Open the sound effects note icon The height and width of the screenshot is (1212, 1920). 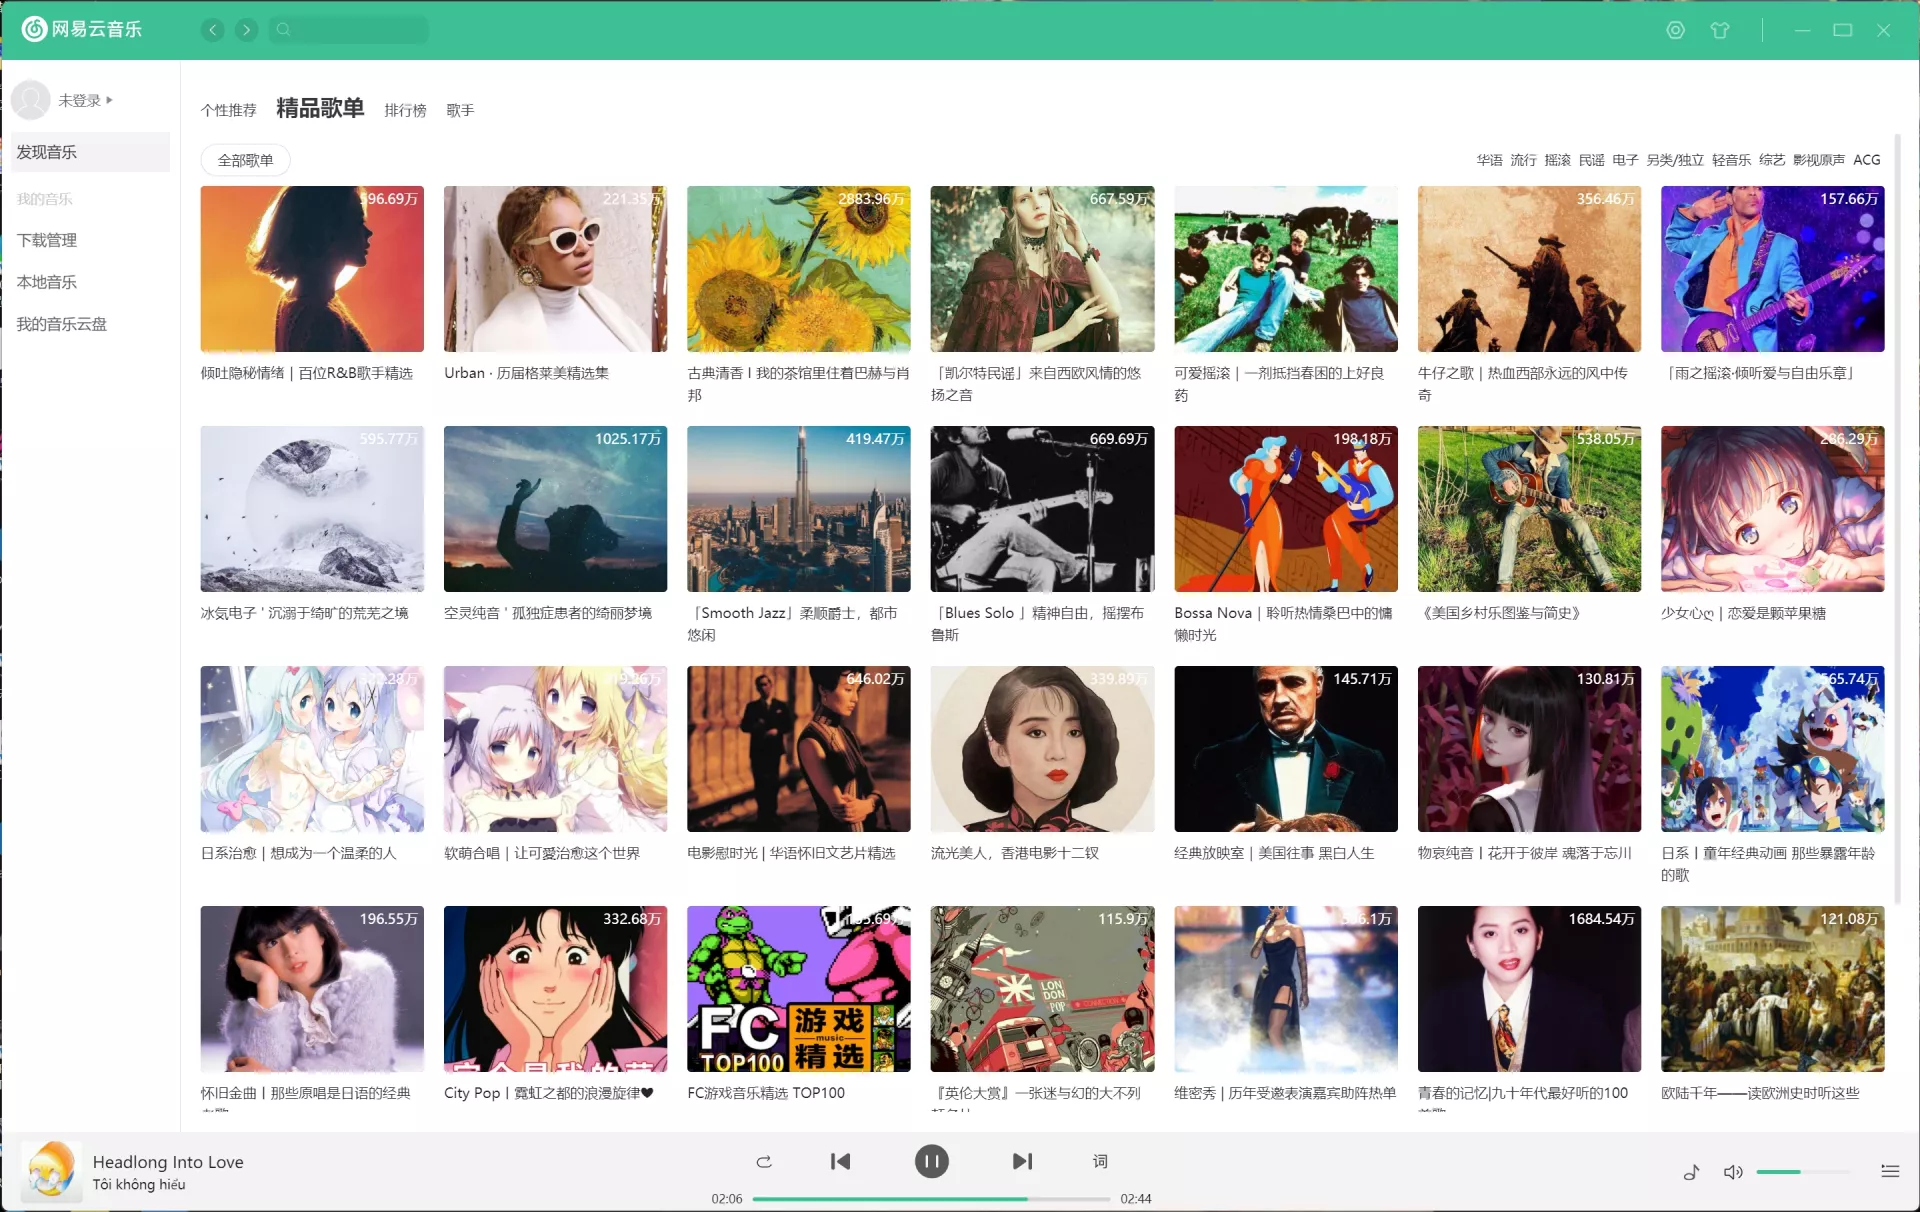point(1691,1172)
